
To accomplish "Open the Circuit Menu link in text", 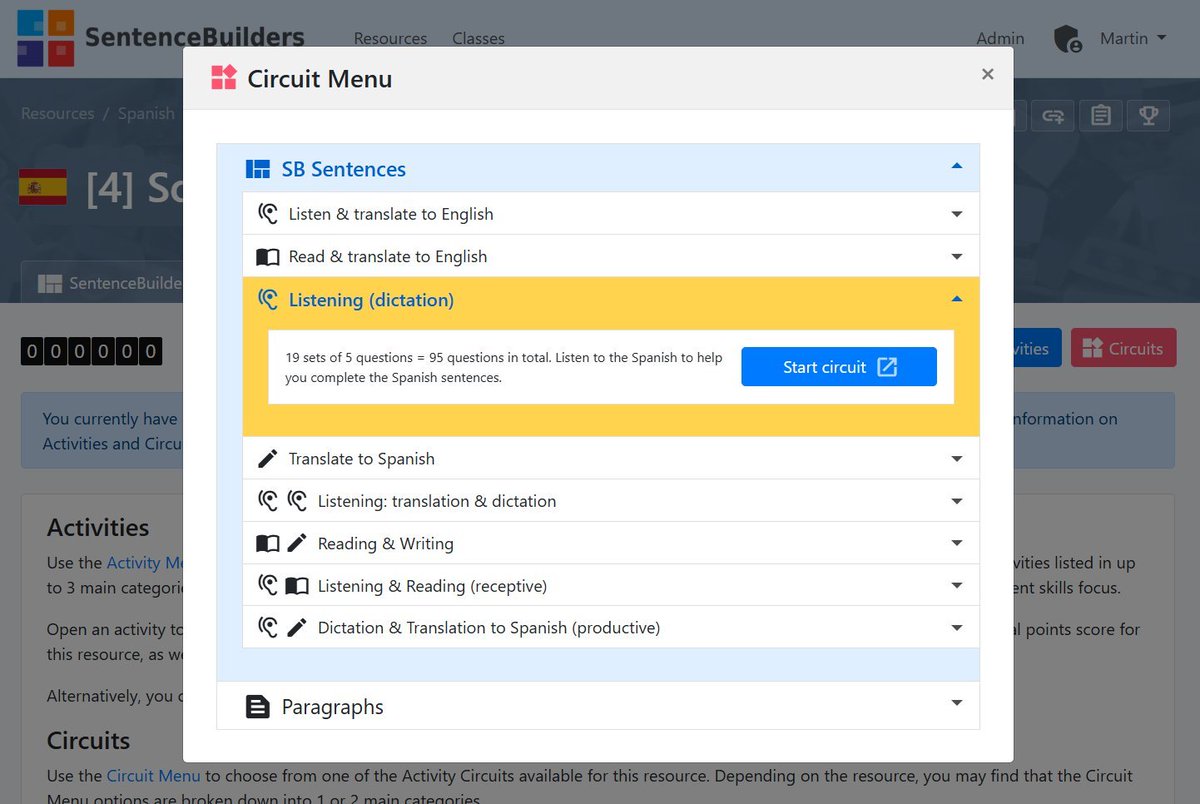I will click(154, 775).
